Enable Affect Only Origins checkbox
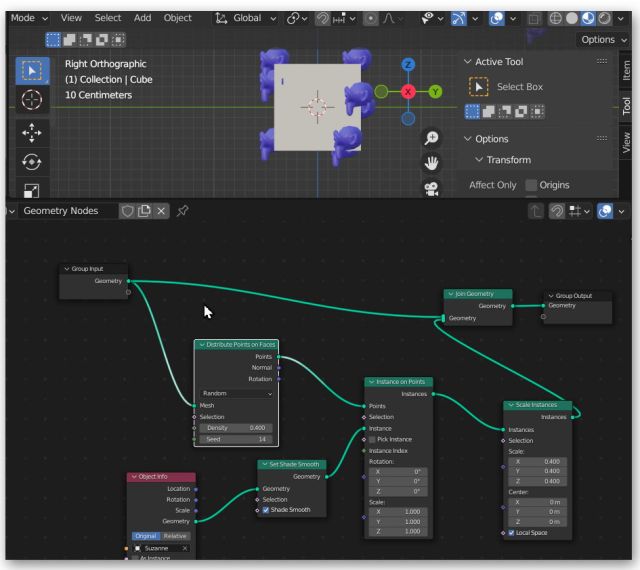The height and width of the screenshot is (570, 640). click(x=531, y=185)
